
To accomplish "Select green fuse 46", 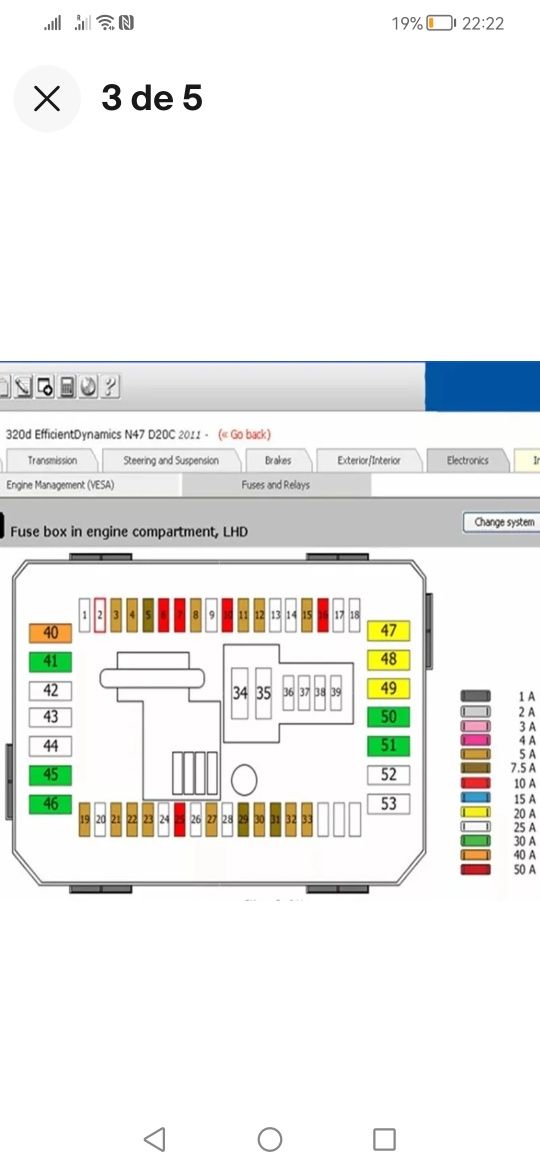I will (50, 804).
